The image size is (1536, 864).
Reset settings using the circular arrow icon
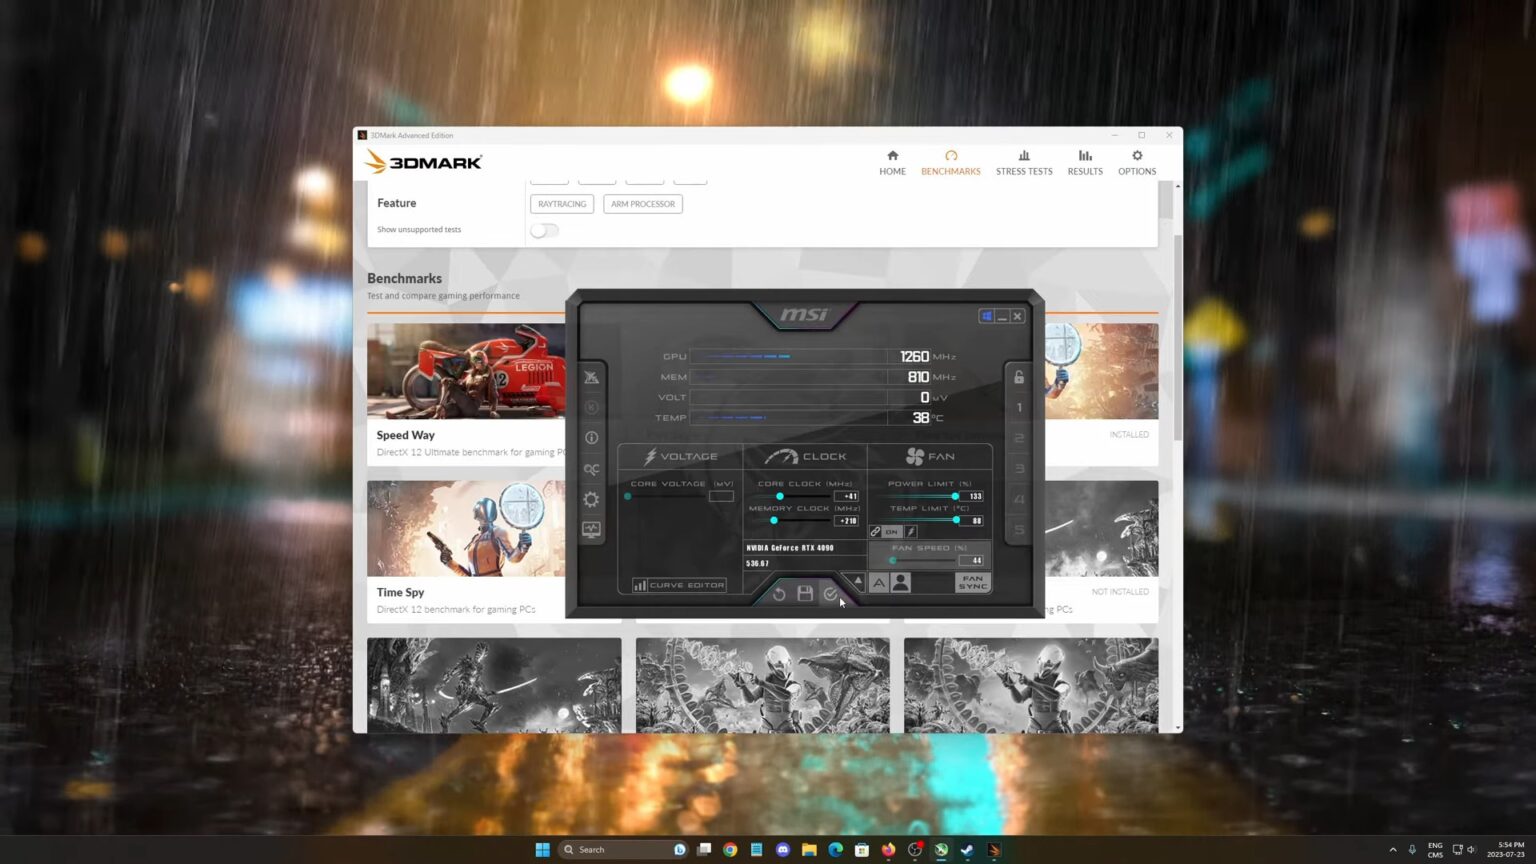click(x=778, y=594)
